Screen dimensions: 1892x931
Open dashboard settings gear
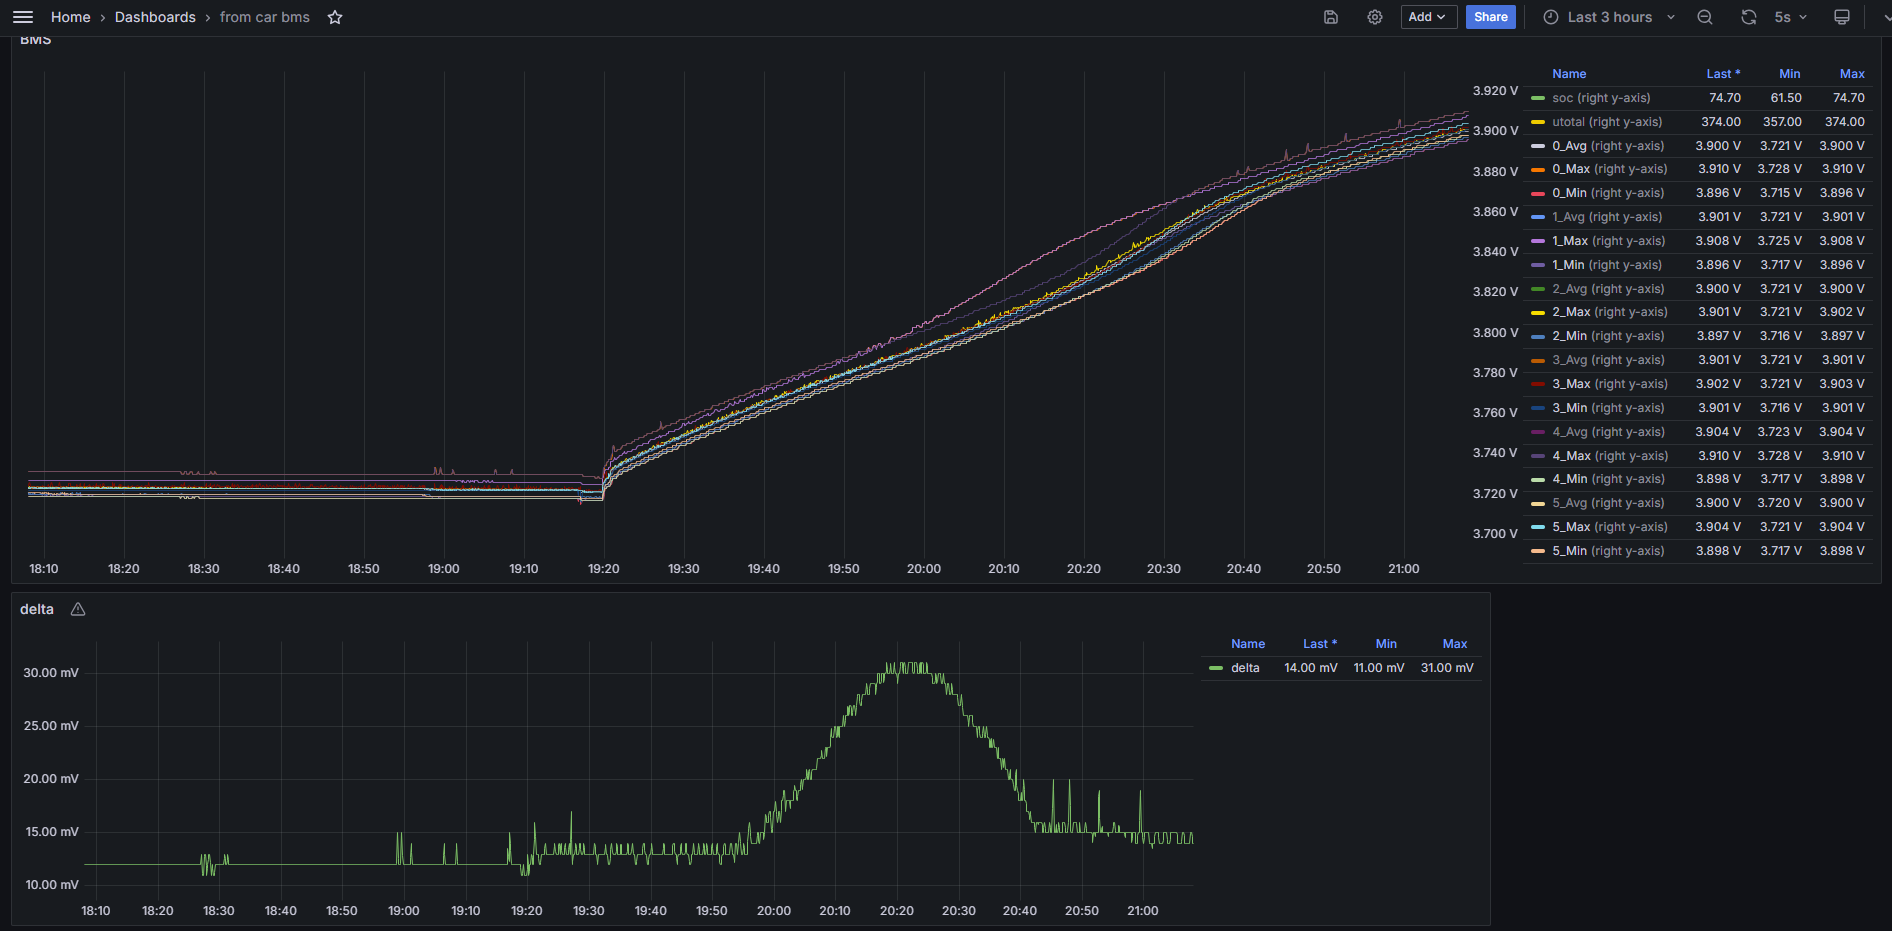point(1375,17)
